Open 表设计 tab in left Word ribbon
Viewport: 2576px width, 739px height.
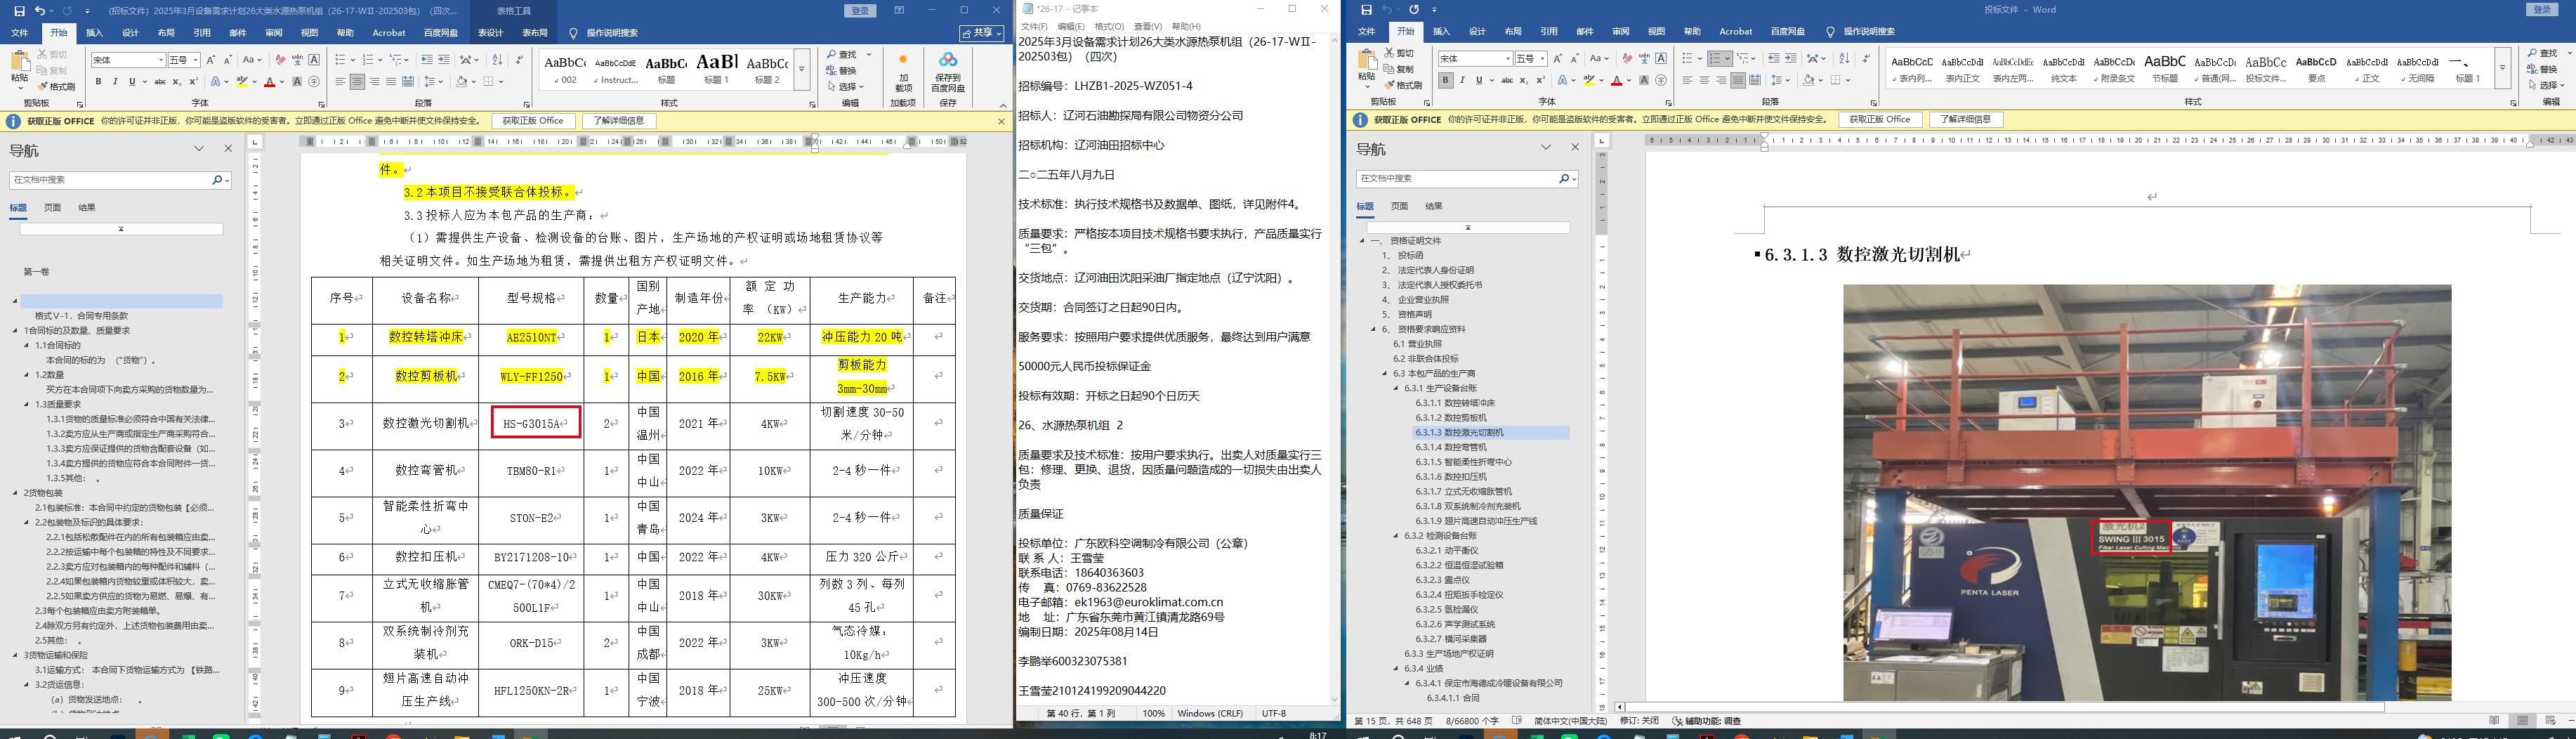[x=490, y=33]
